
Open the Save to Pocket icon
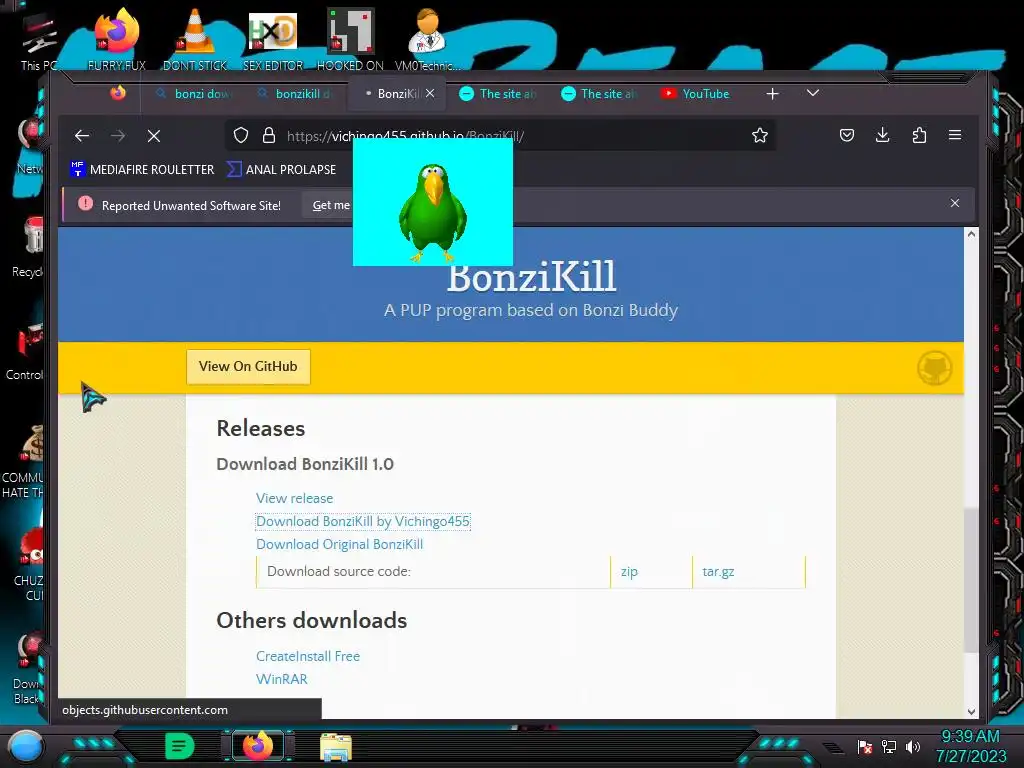click(x=847, y=135)
